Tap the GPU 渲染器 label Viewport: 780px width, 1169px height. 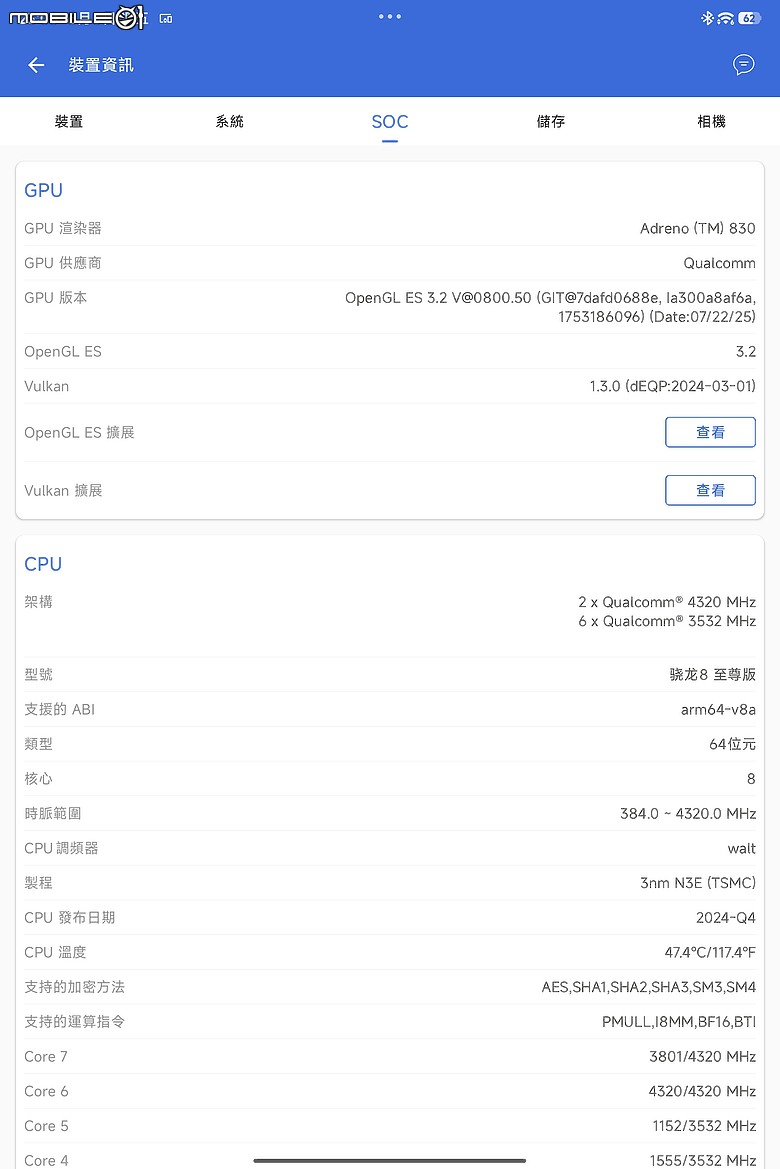pos(63,228)
